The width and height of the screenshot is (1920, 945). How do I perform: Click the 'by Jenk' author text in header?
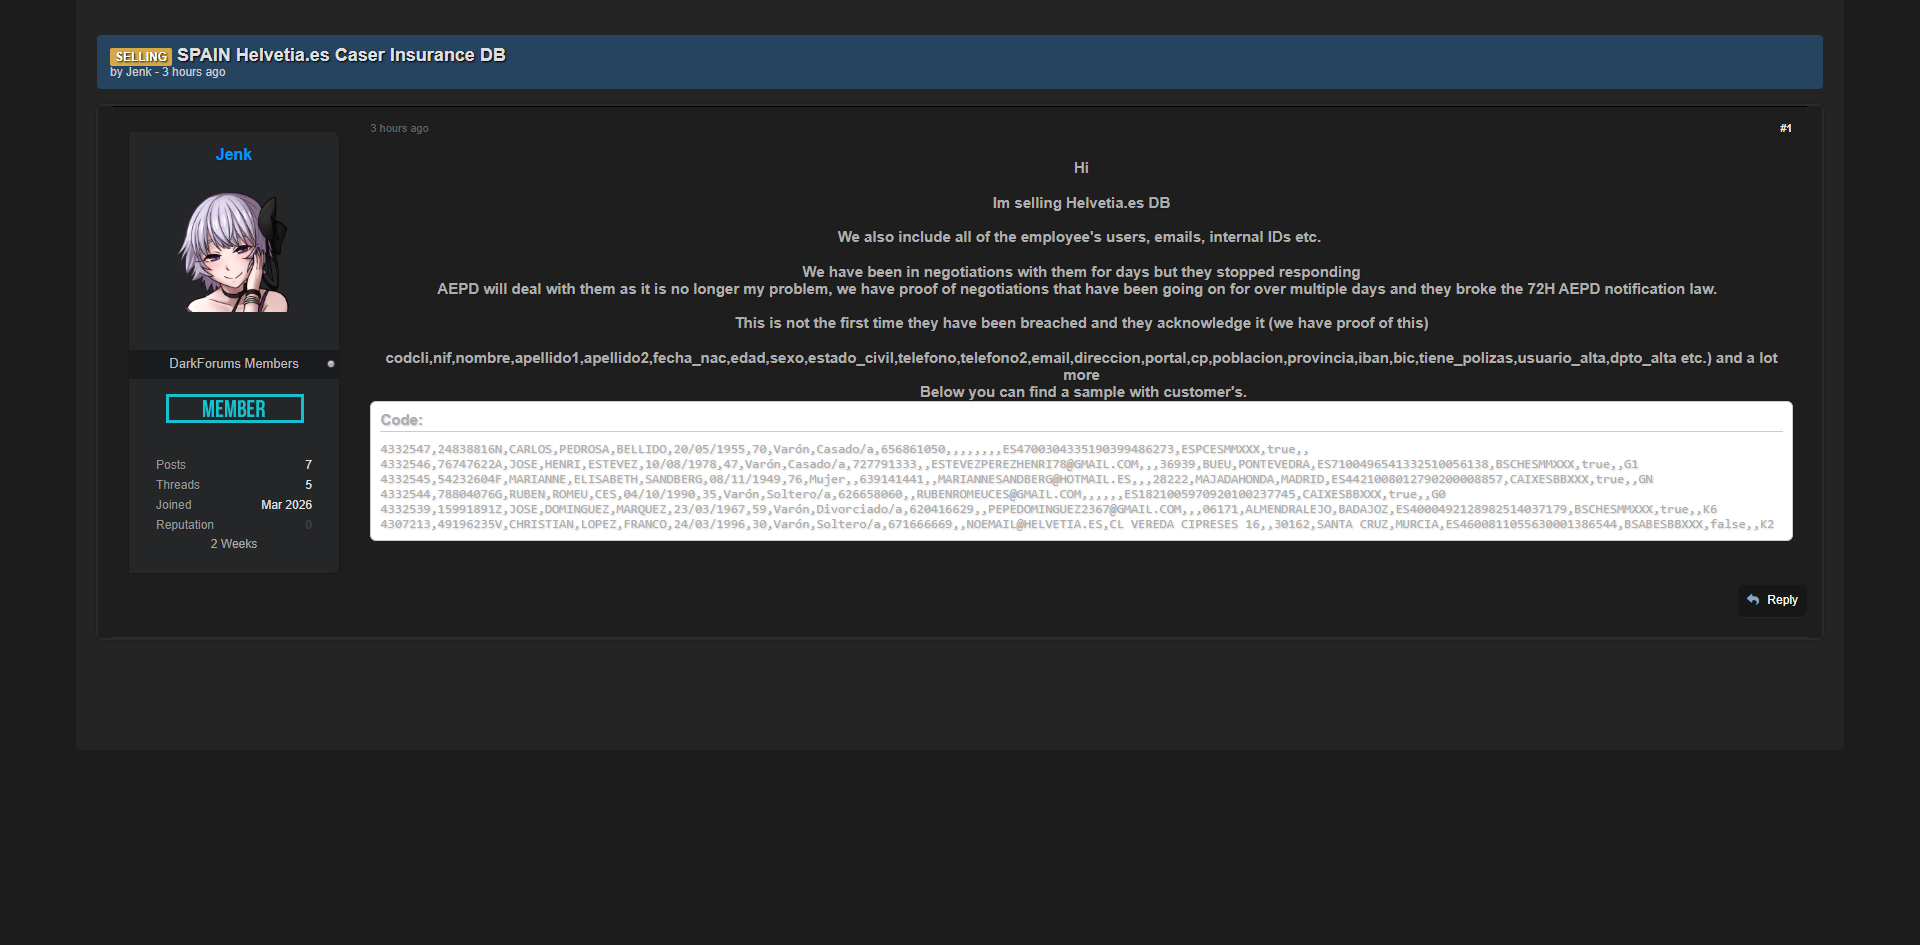coord(131,72)
